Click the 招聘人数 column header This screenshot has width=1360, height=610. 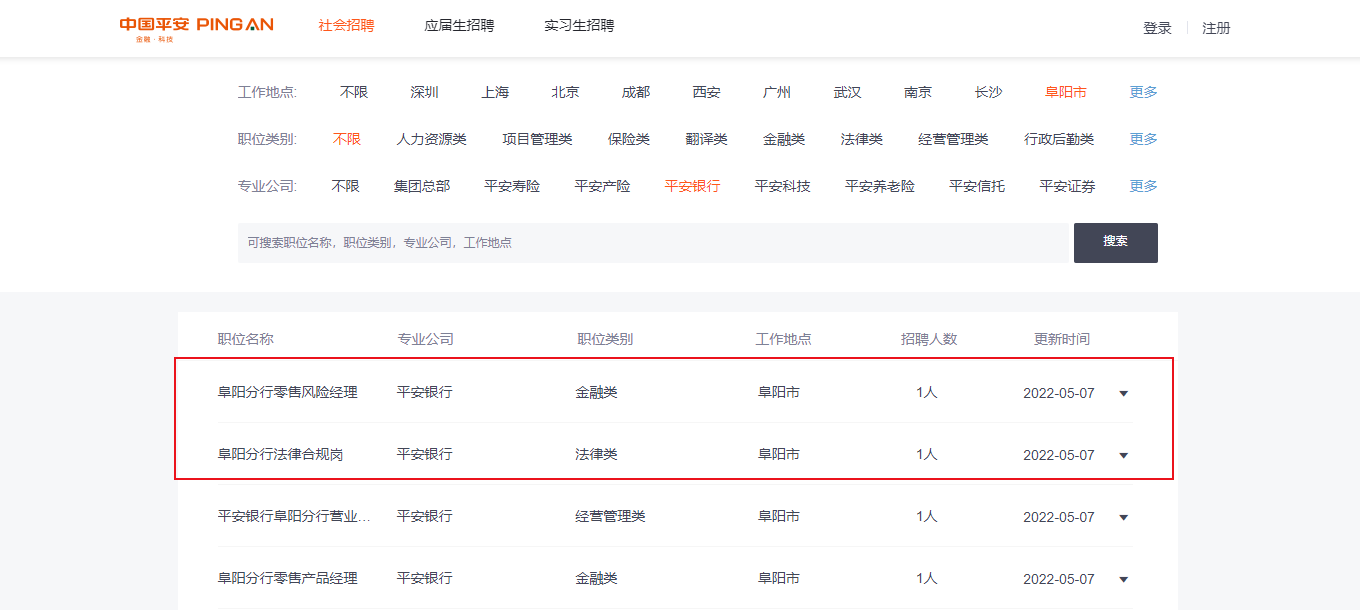929,339
